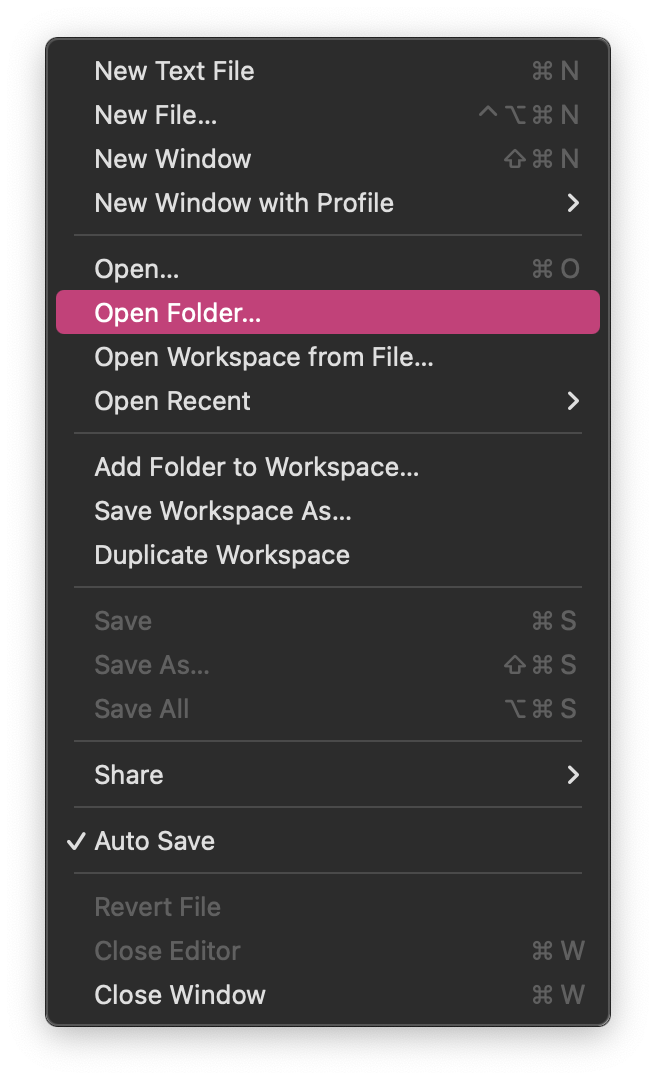Select the highlighted Open Folder... item
Image resolution: width=656 pixels, height=1080 pixels.
(x=177, y=313)
